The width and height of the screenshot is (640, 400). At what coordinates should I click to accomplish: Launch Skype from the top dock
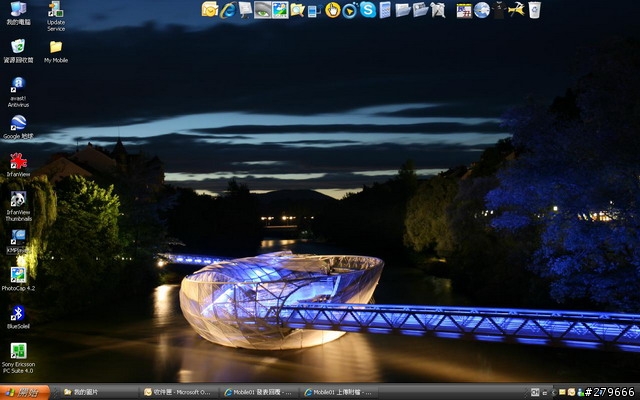[368, 10]
